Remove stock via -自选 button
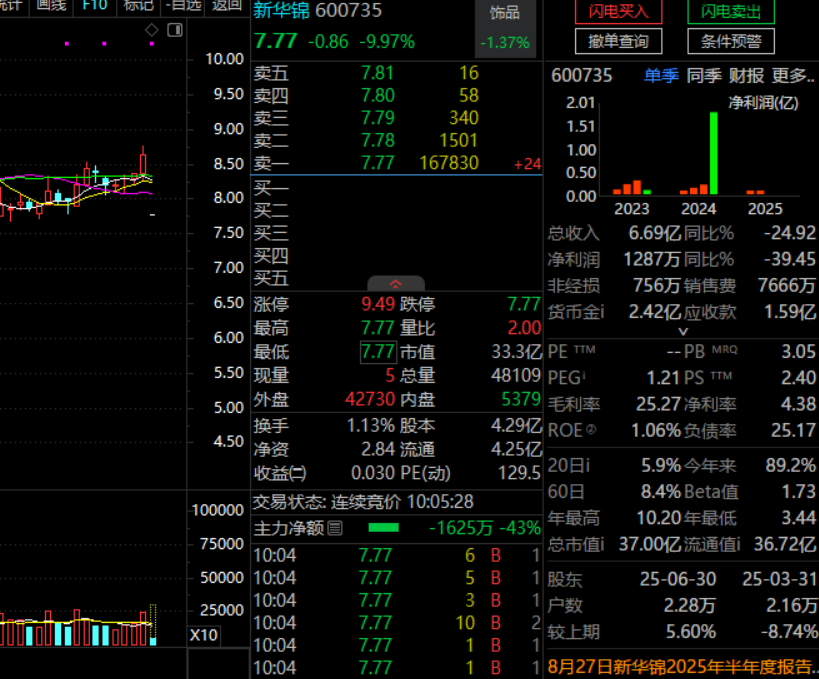This screenshot has height=679, width=819. tap(183, 6)
